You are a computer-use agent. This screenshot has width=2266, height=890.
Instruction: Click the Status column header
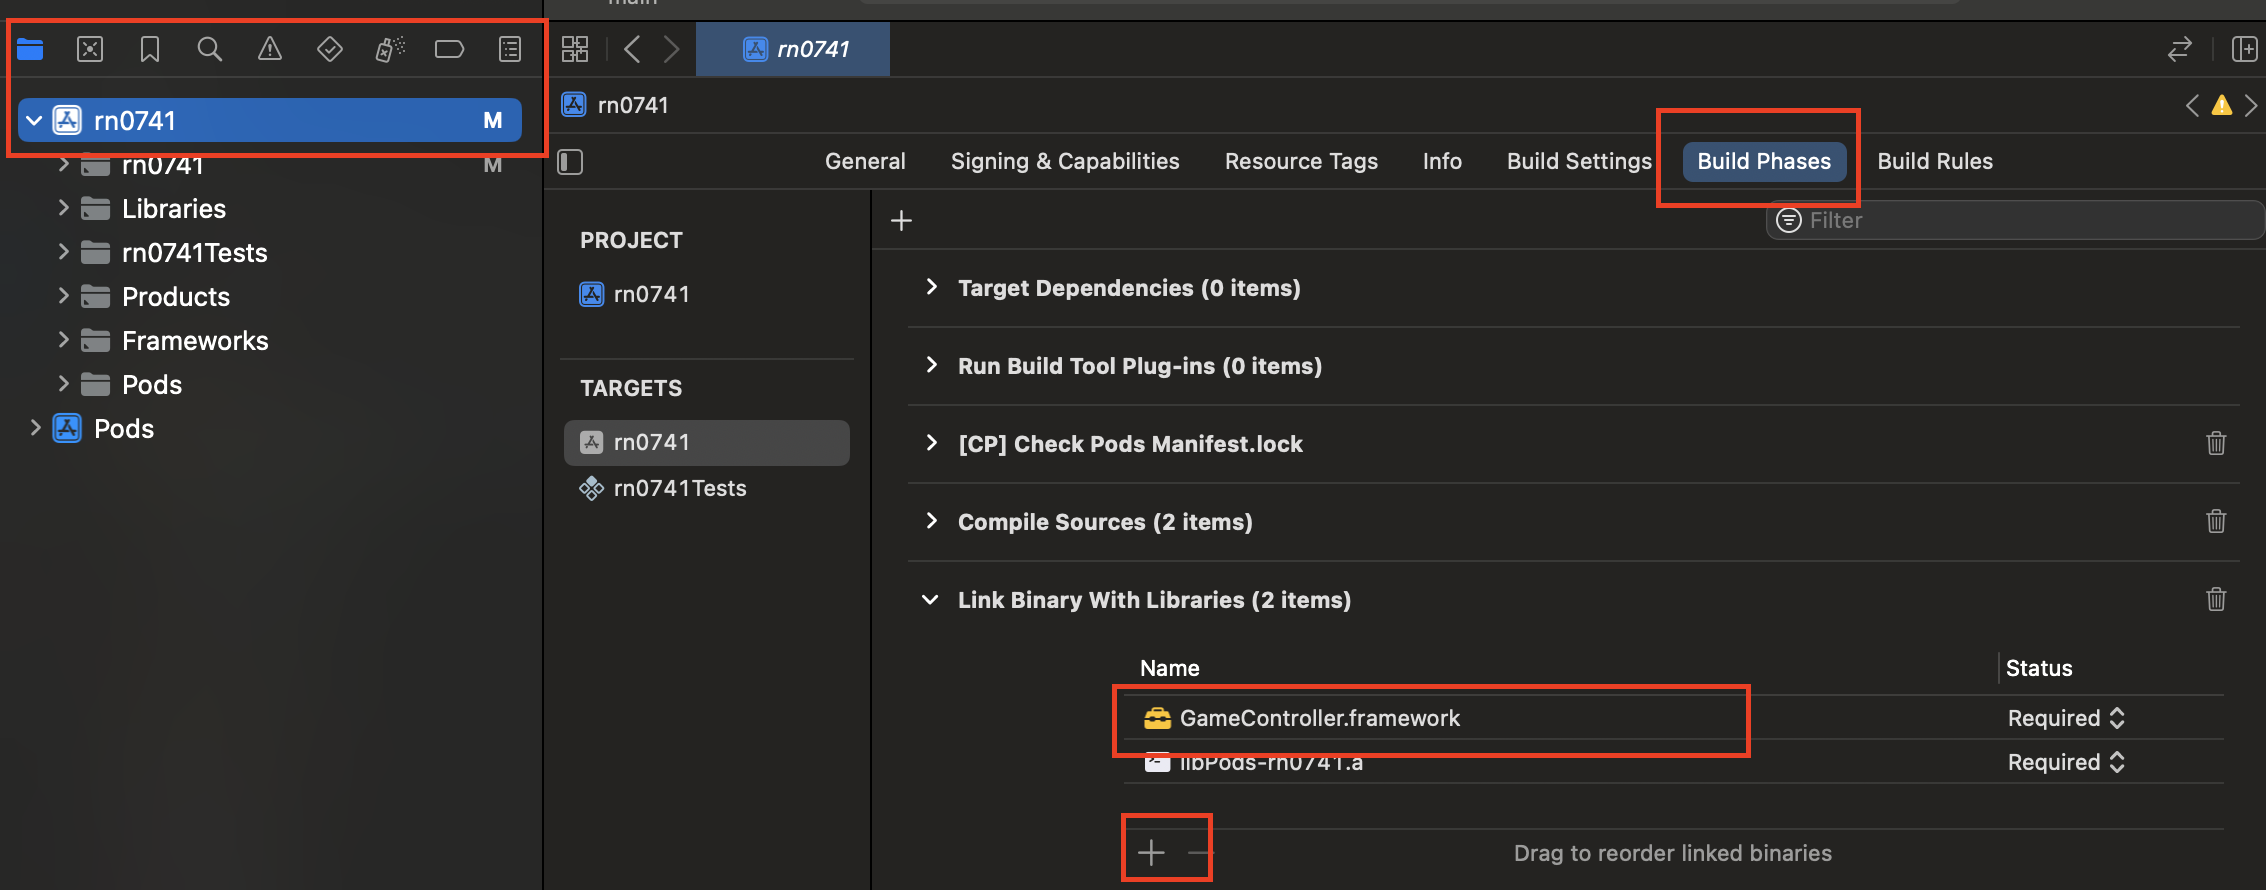pyautogui.click(x=2039, y=668)
